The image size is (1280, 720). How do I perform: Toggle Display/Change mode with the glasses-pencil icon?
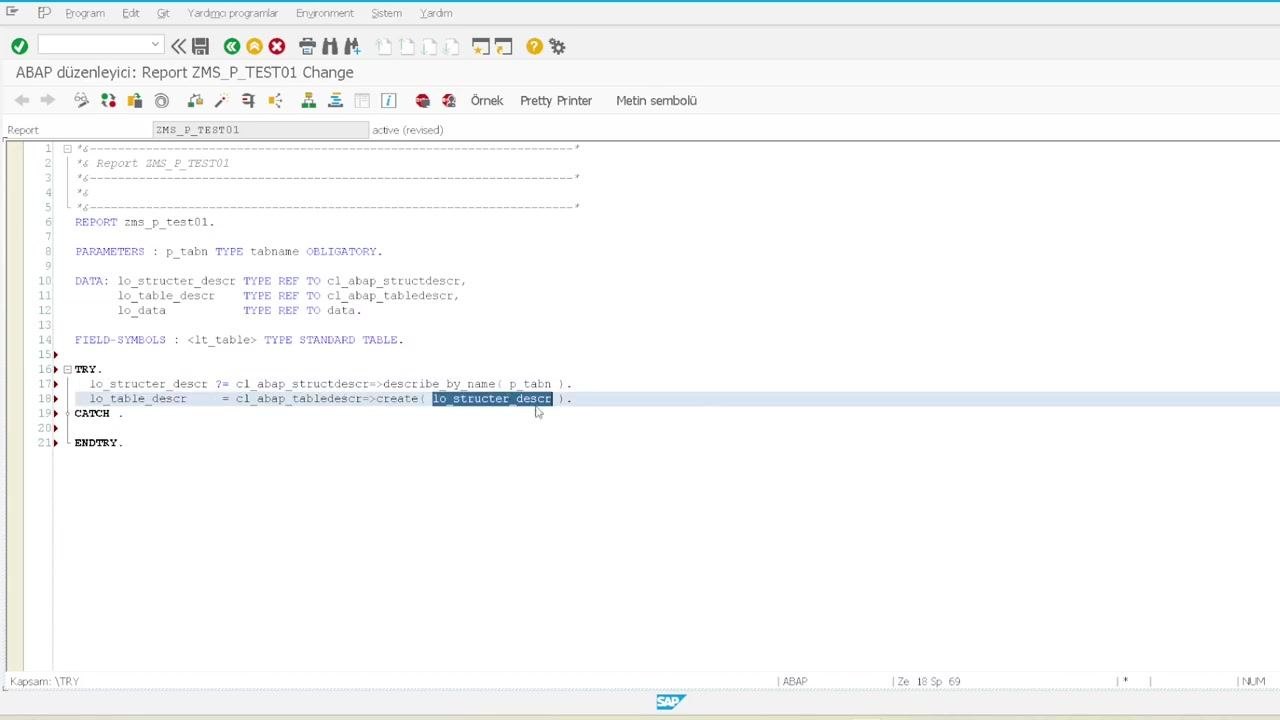point(81,100)
